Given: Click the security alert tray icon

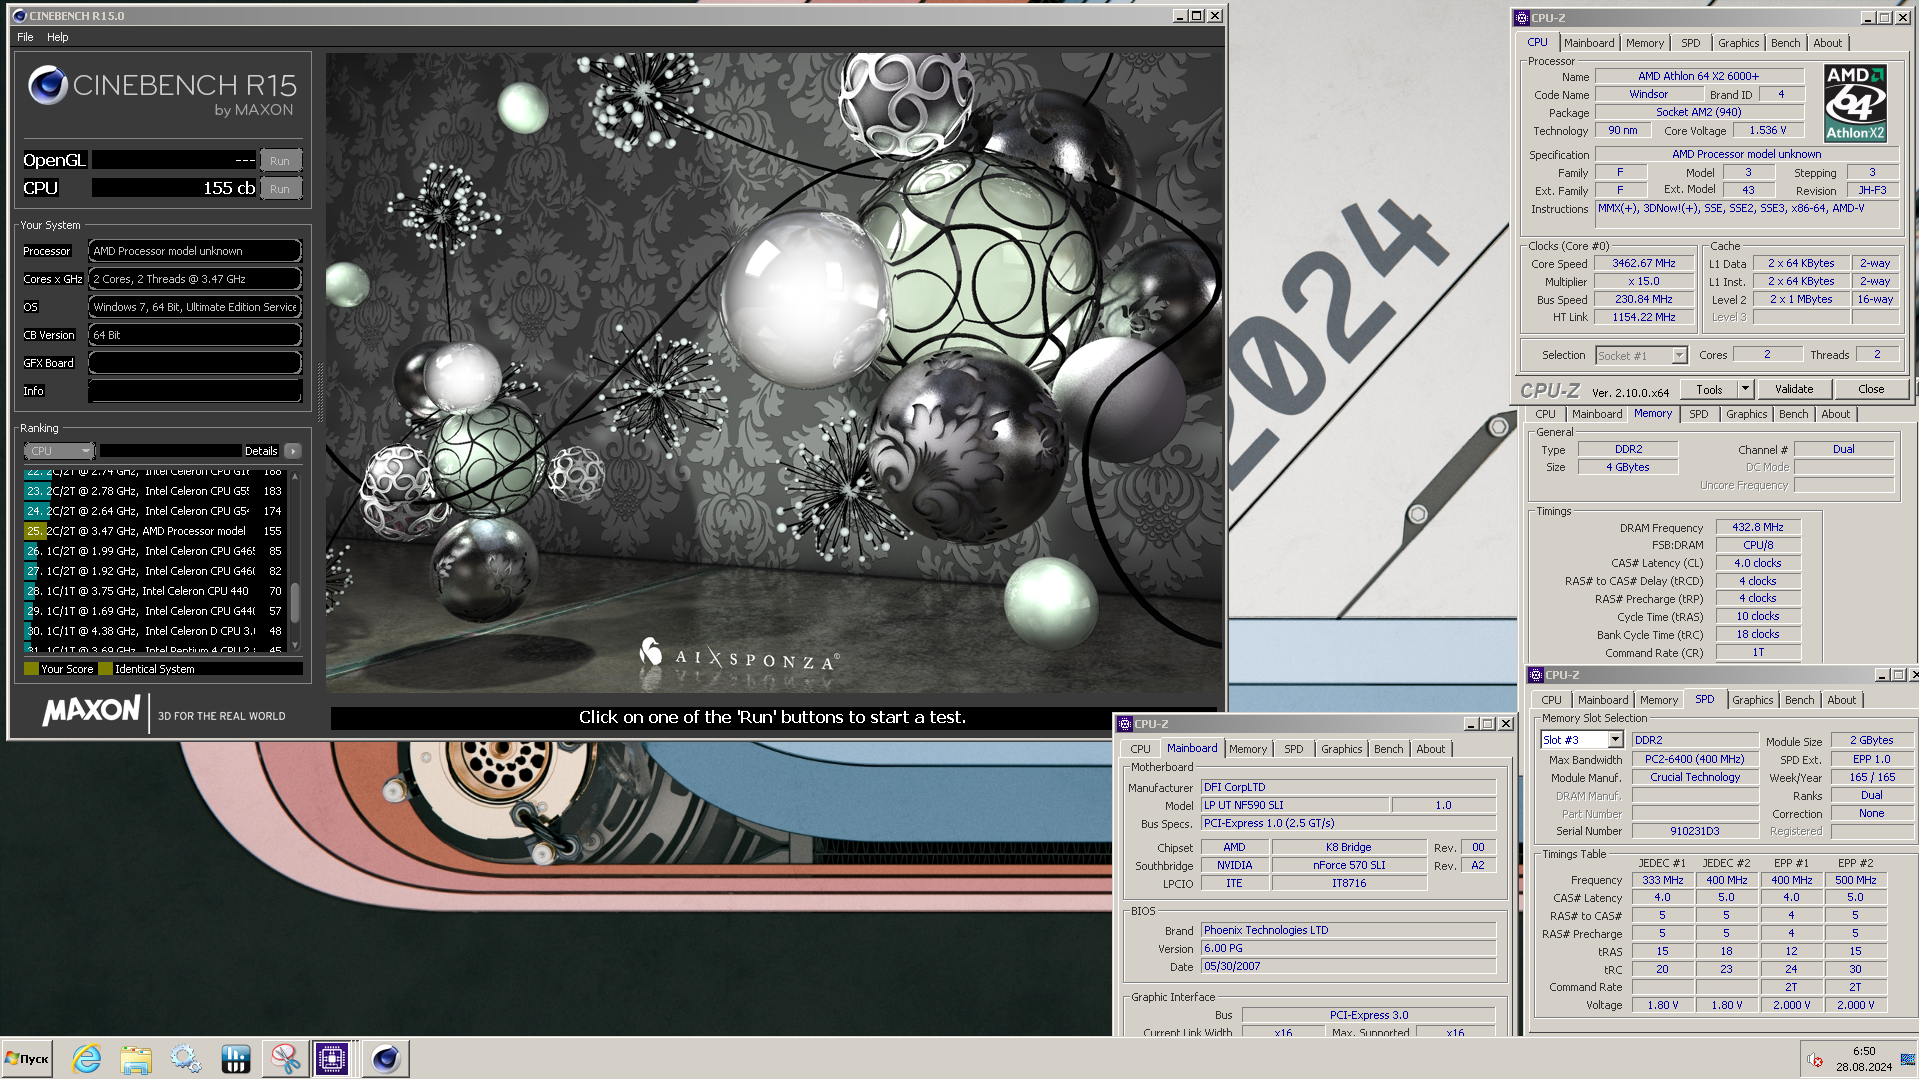Looking at the screenshot, I should tap(1815, 1060).
